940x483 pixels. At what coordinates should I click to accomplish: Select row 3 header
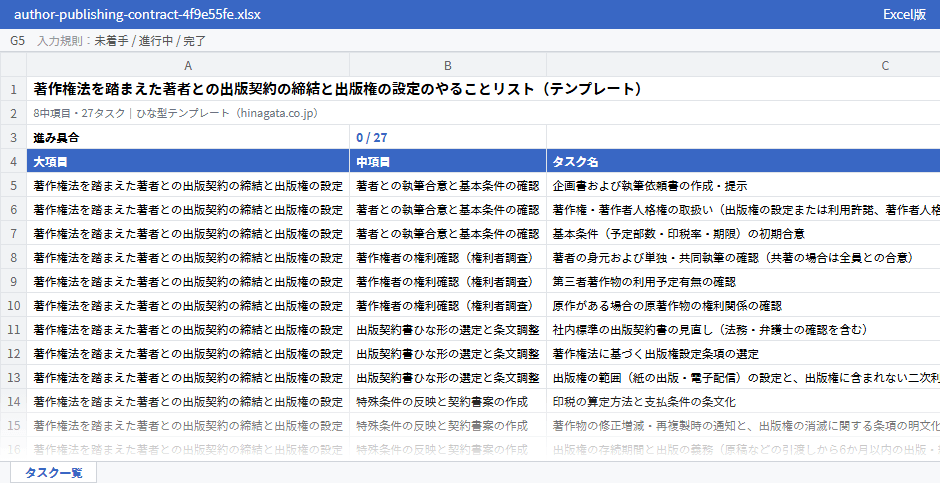[13, 137]
